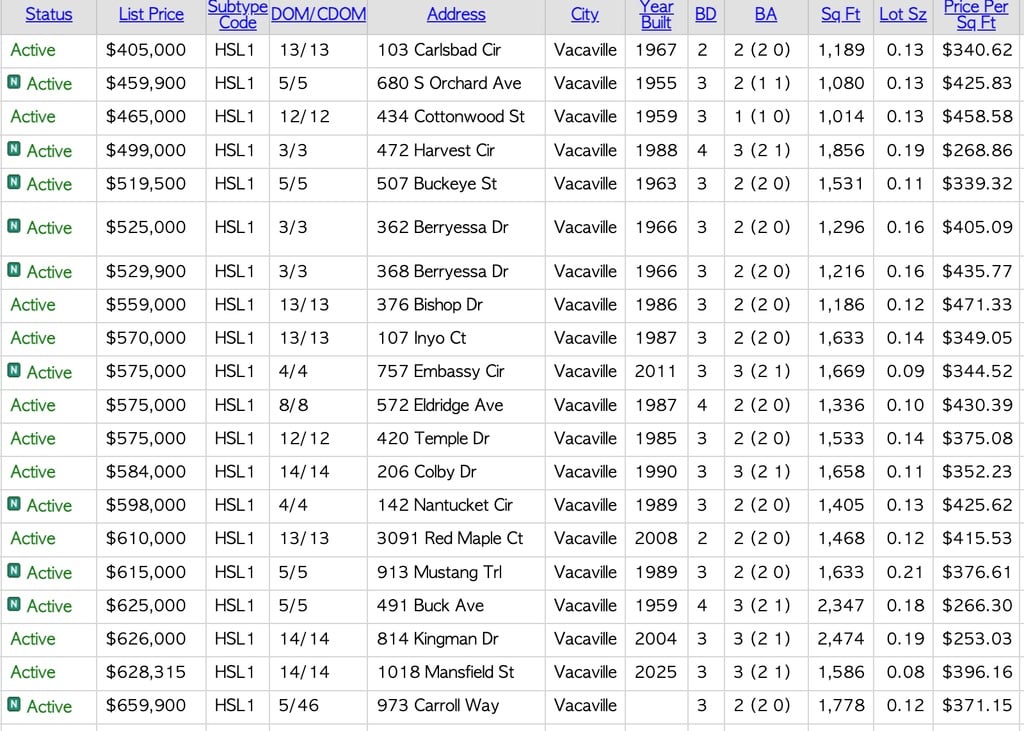Click the Lot Sz column header

[903, 14]
